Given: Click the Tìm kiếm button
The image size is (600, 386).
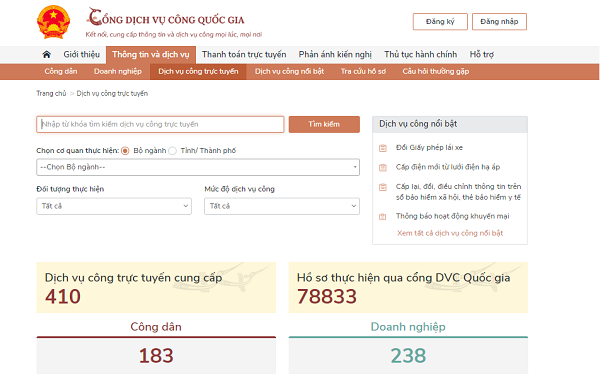Looking at the screenshot, I should (x=324, y=124).
